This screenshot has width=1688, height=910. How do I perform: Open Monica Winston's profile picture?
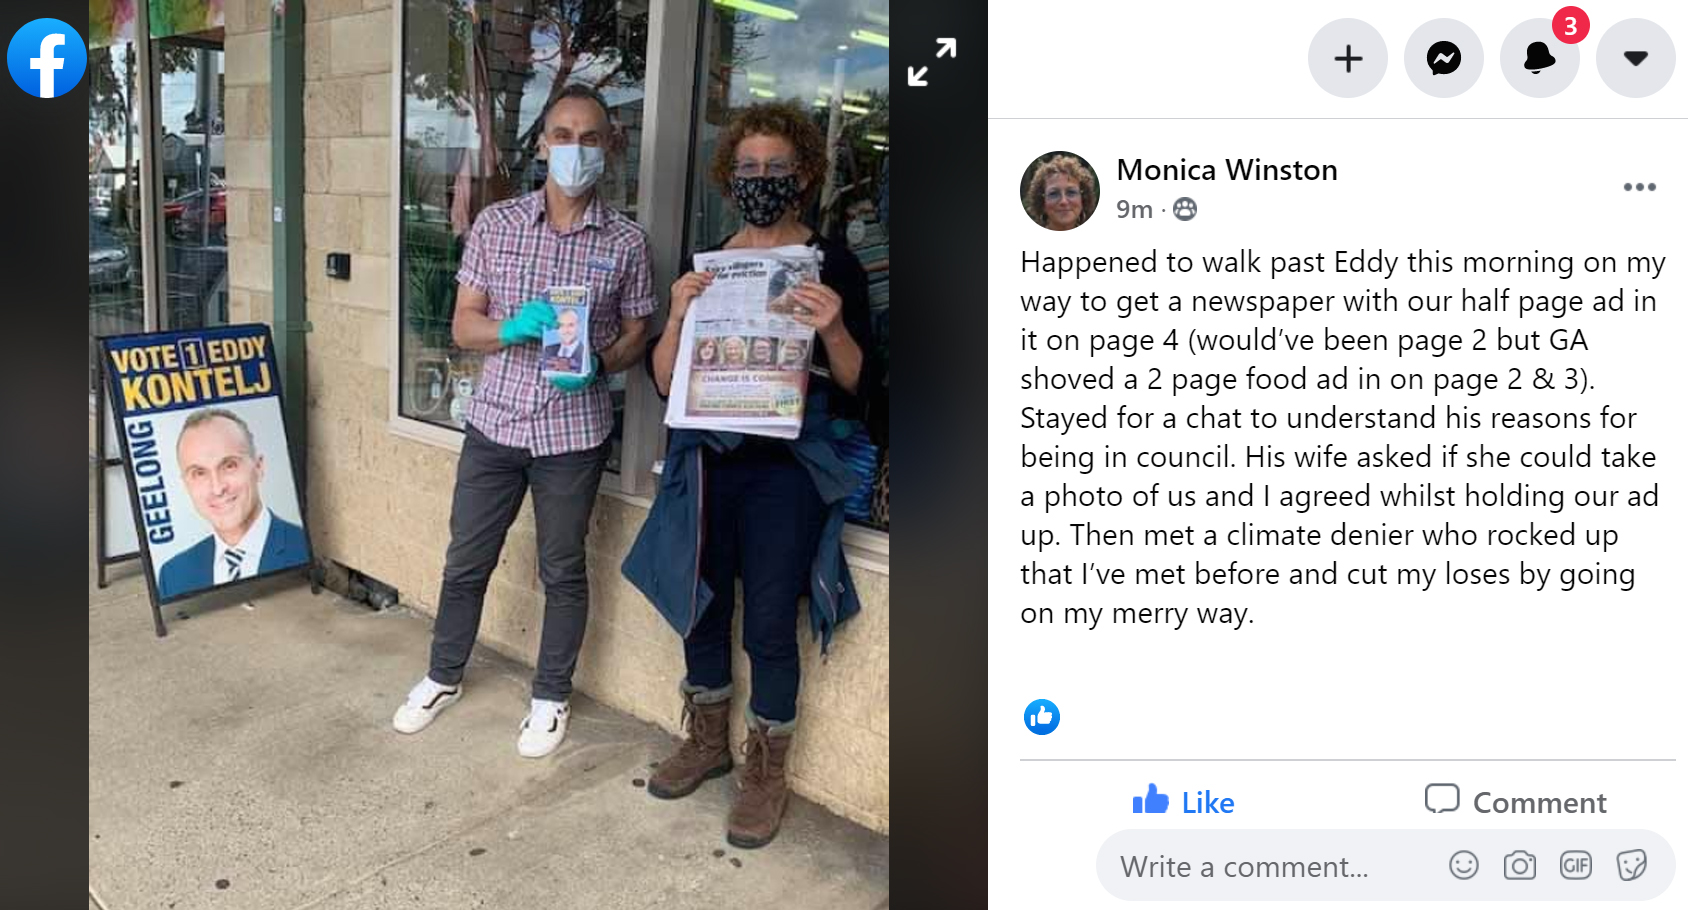coord(1060,191)
